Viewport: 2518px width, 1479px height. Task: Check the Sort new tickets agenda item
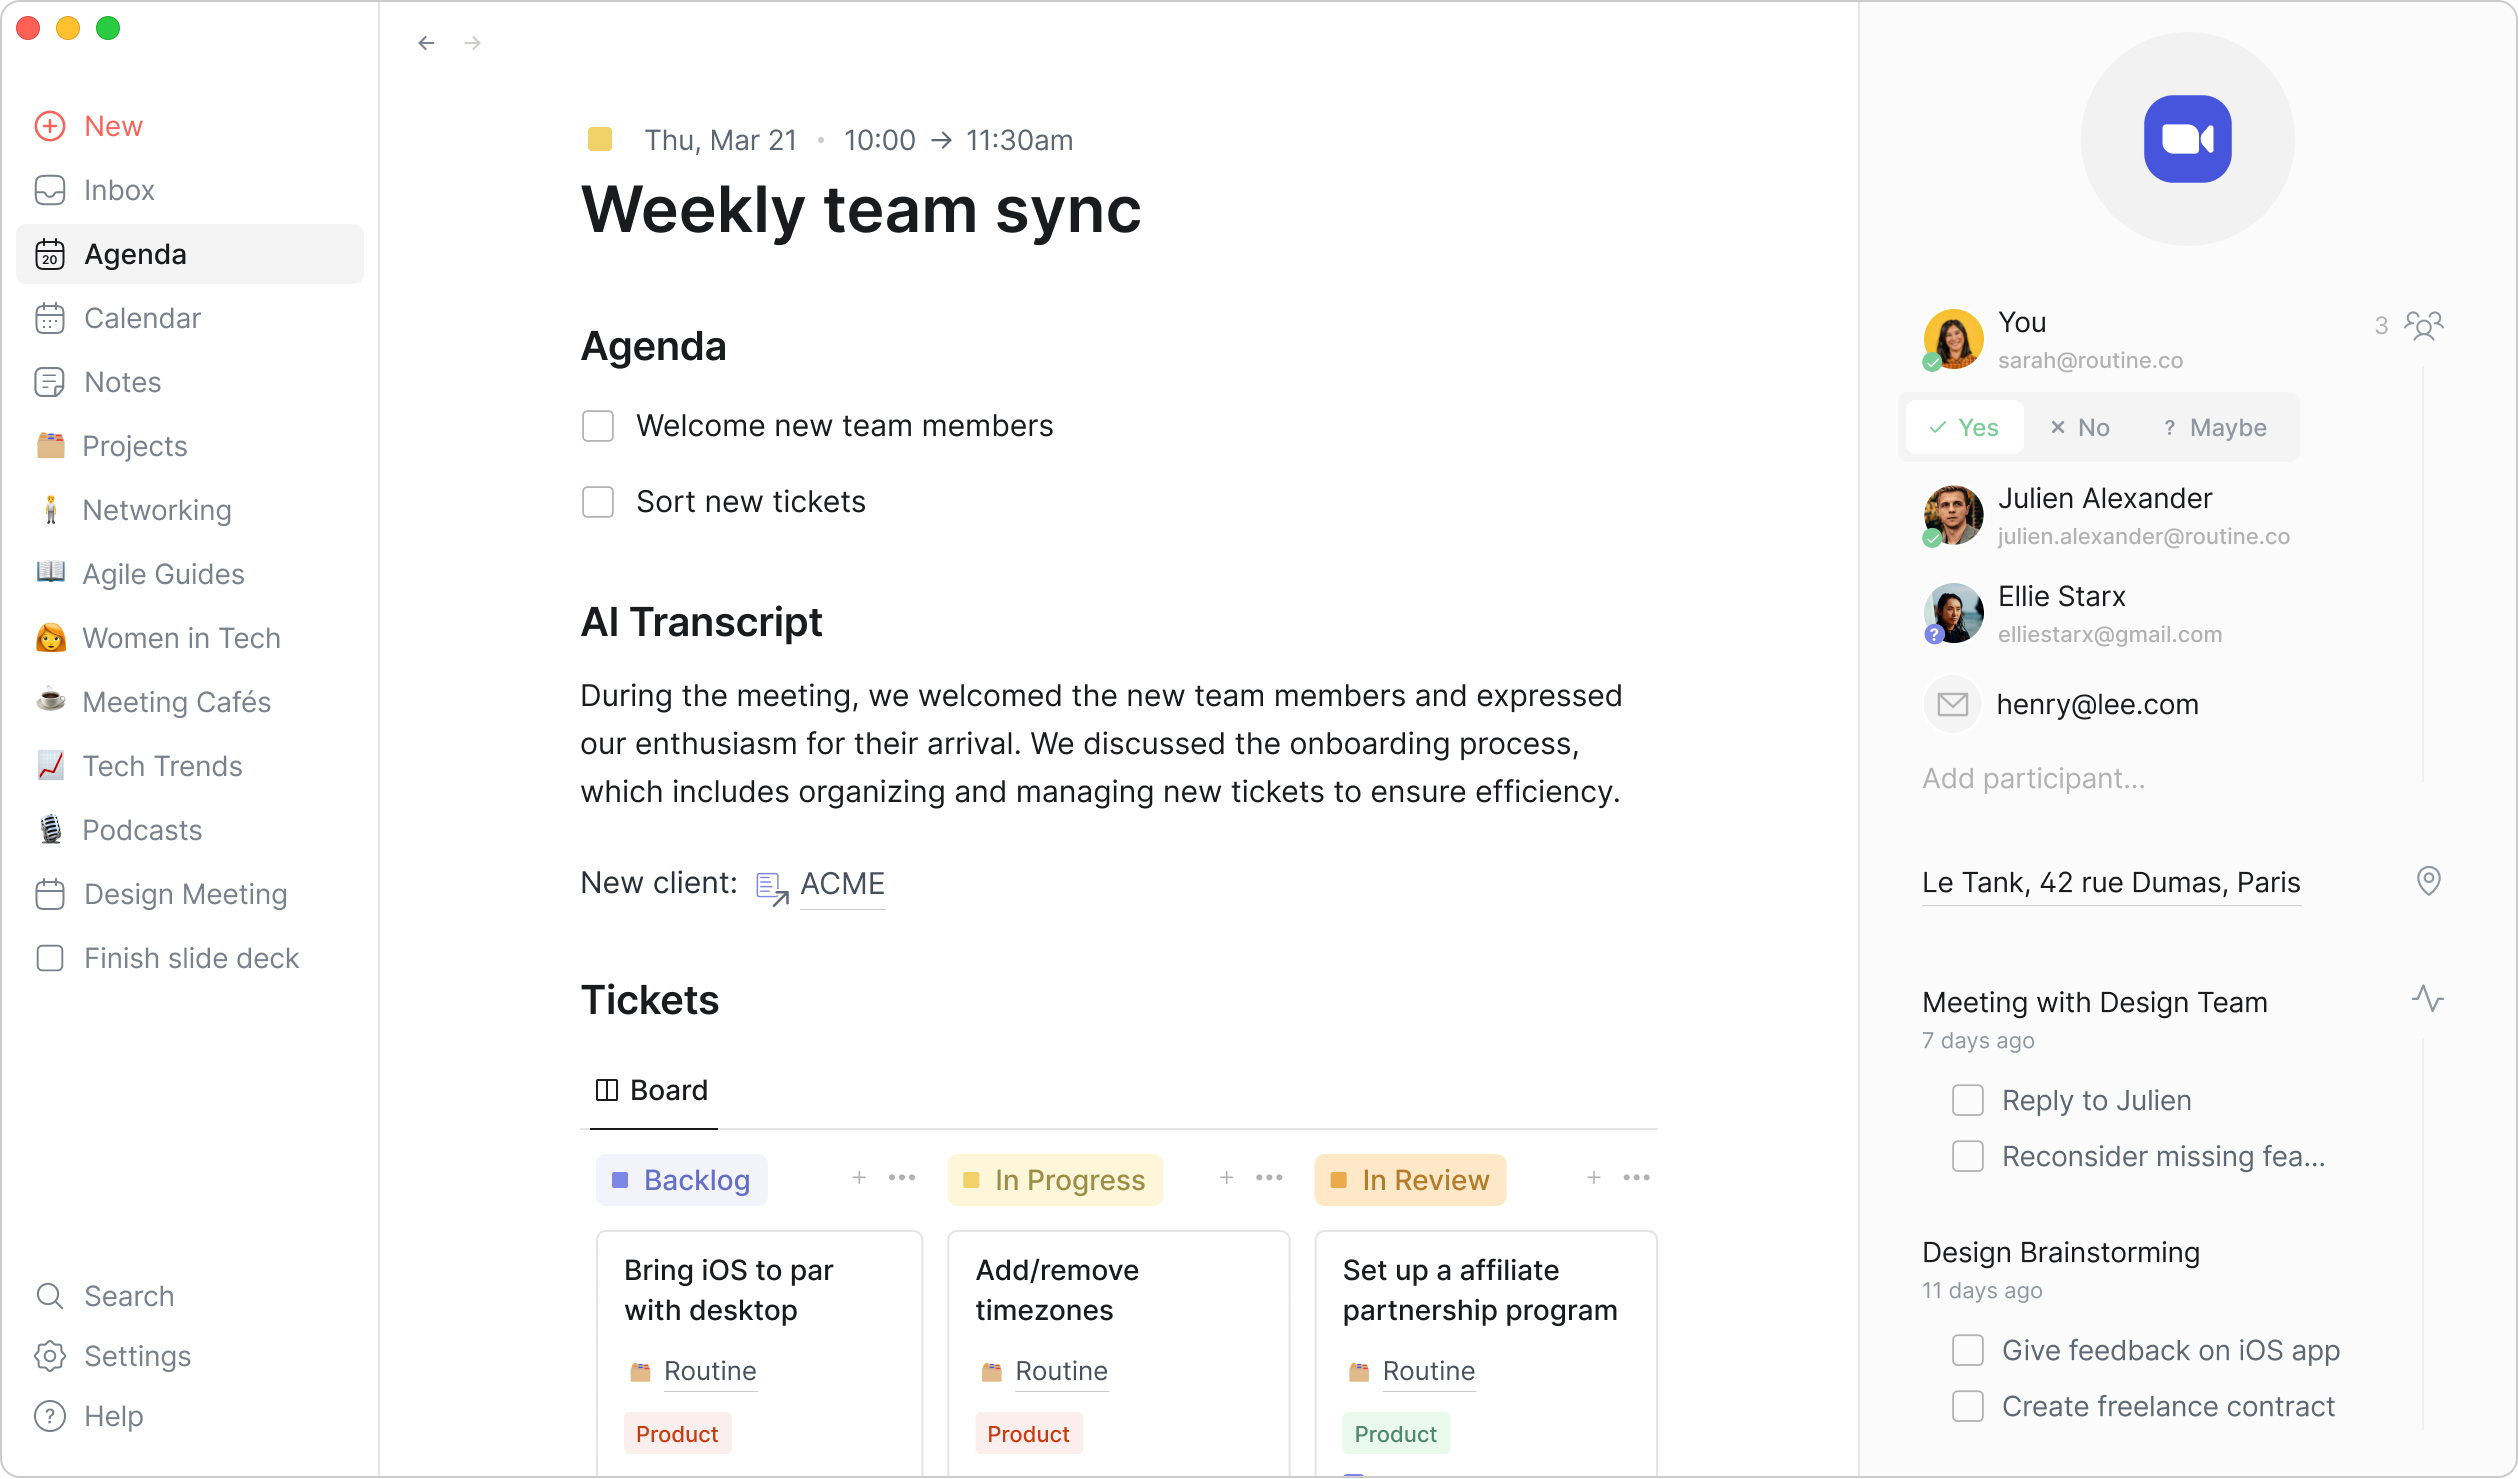coord(598,501)
